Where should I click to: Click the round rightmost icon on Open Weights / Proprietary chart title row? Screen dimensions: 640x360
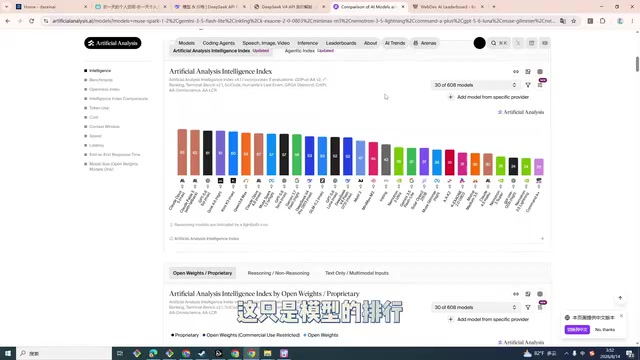(540, 294)
